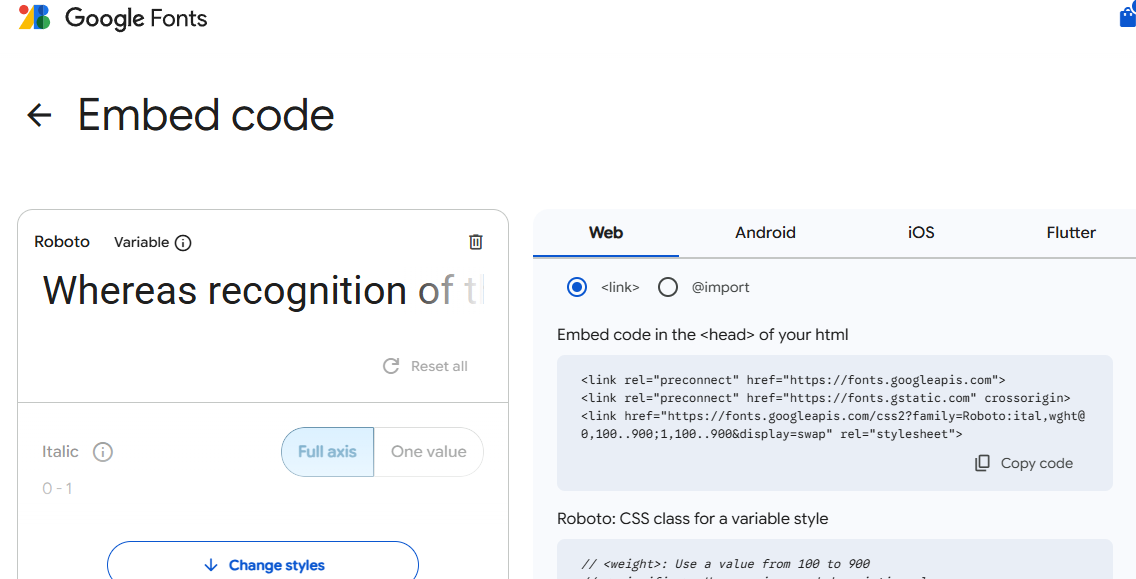
Task: Select the <link> radio button
Action: pyautogui.click(x=577, y=287)
